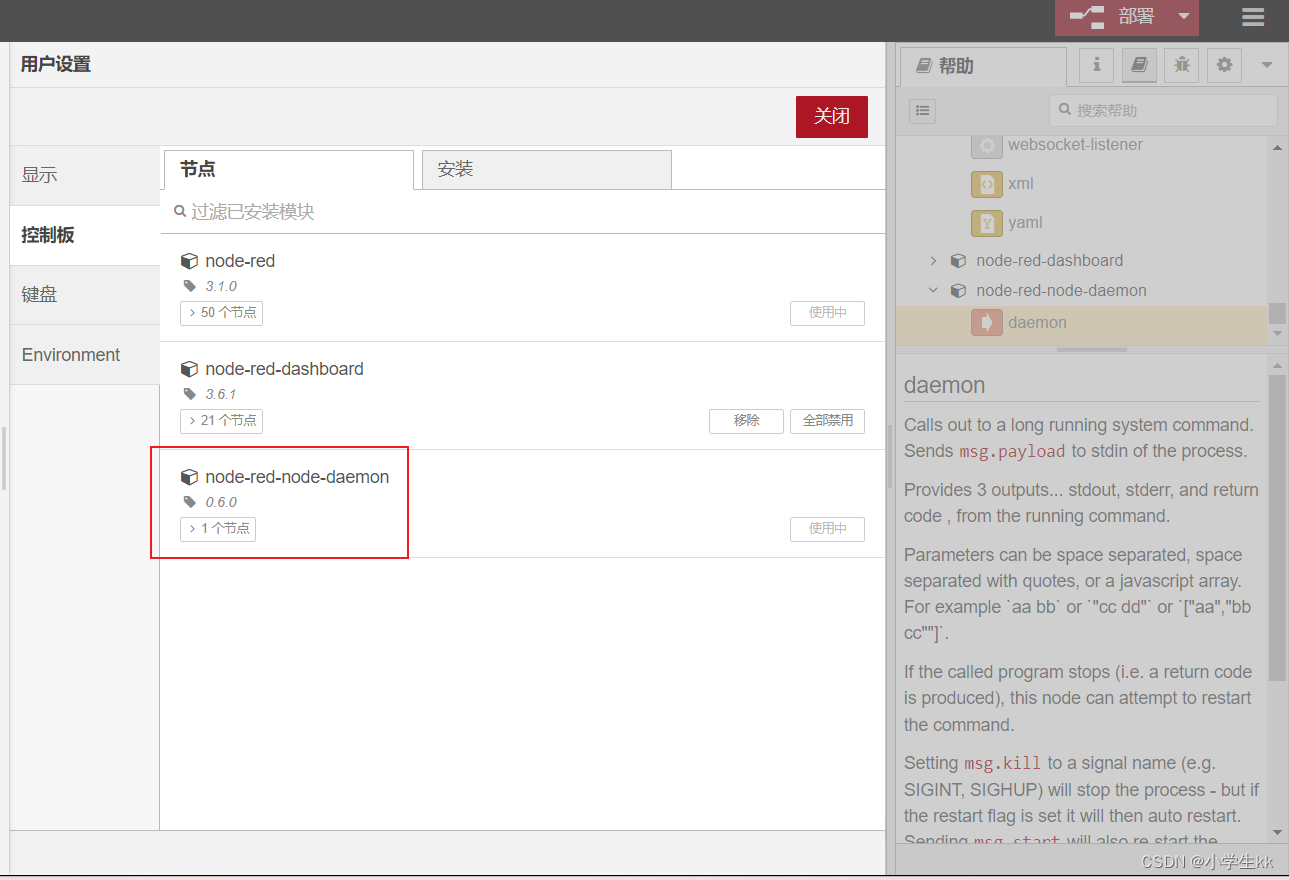Click the version tag icon beside 3.6.1
The width and height of the screenshot is (1289, 880).
[190, 394]
